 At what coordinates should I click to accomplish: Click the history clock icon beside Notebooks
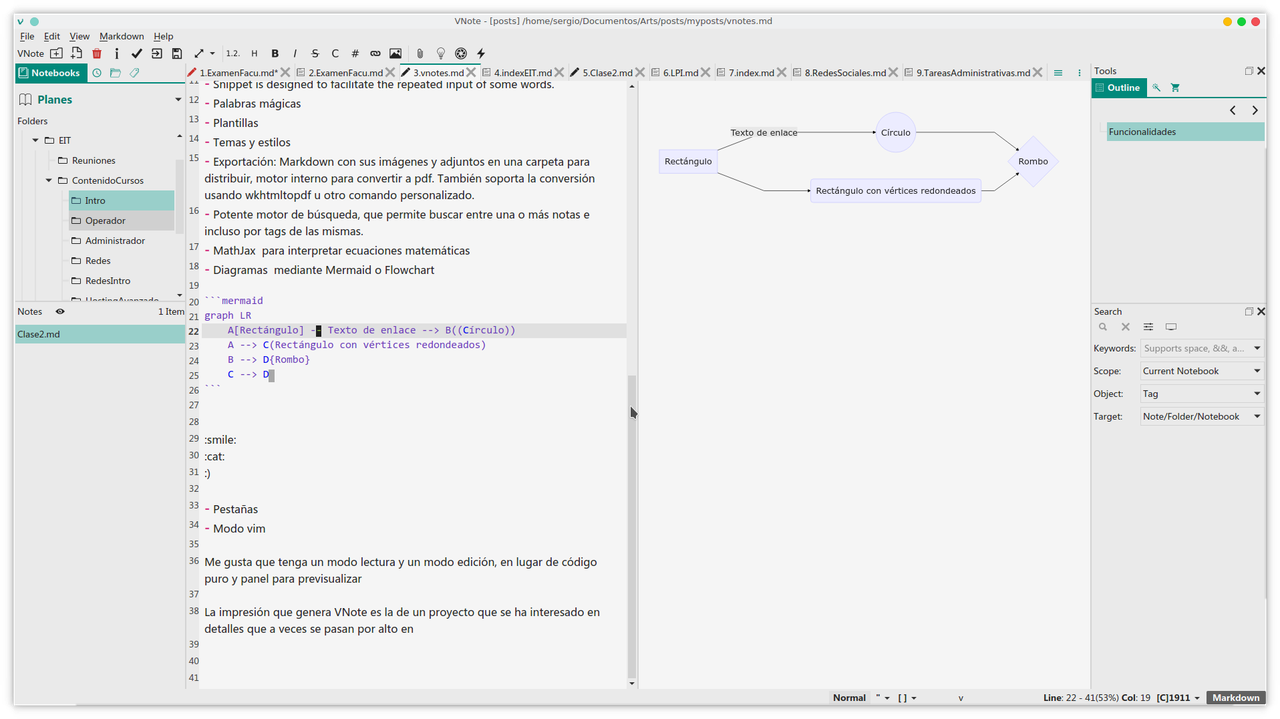[97, 73]
